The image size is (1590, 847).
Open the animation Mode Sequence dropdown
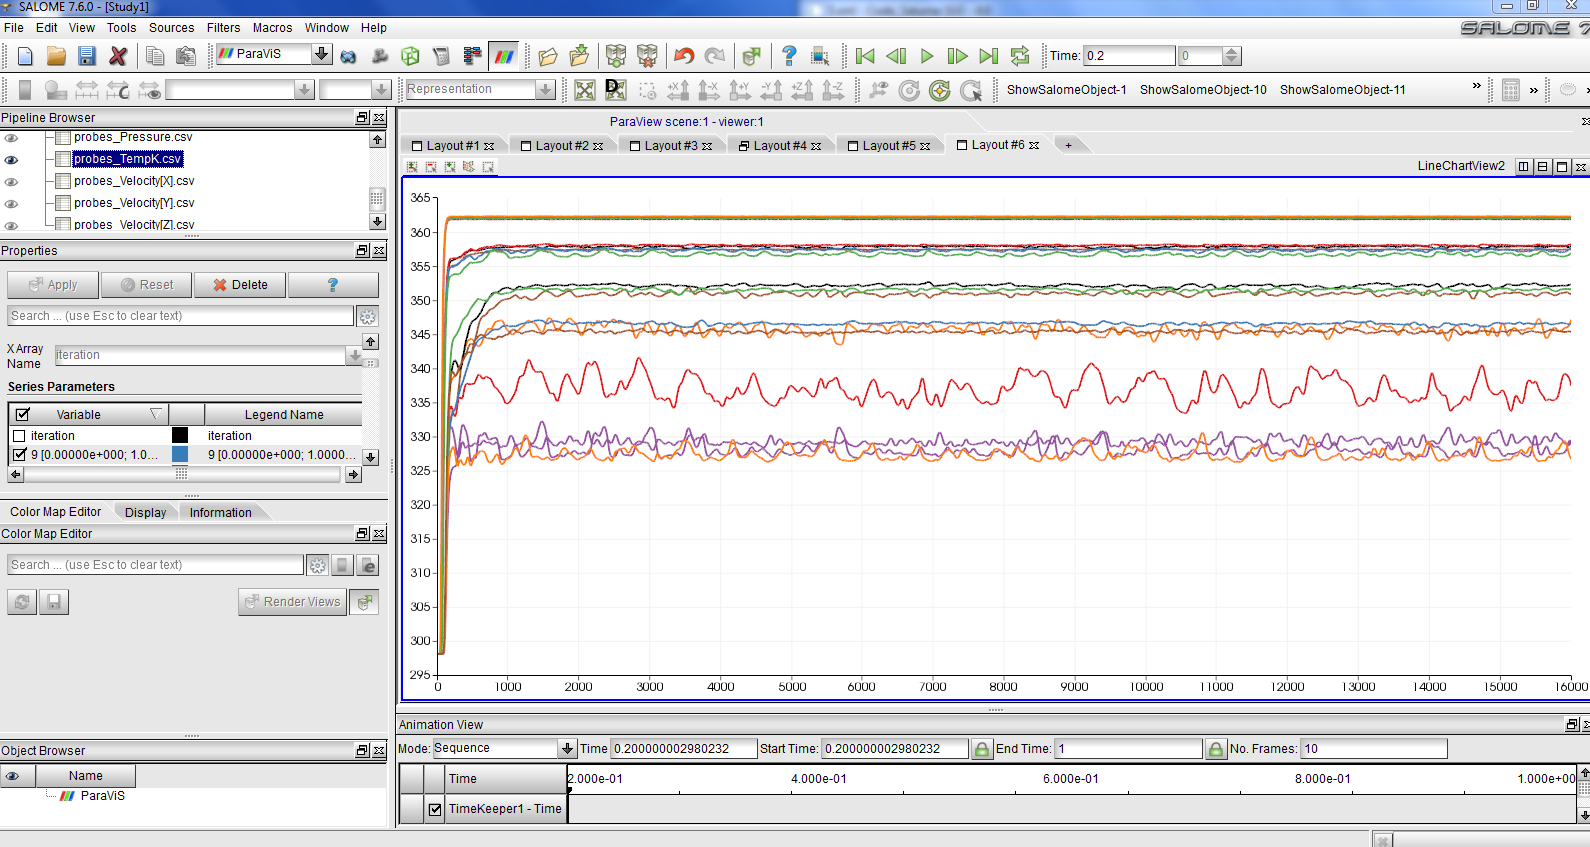click(x=567, y=749)
